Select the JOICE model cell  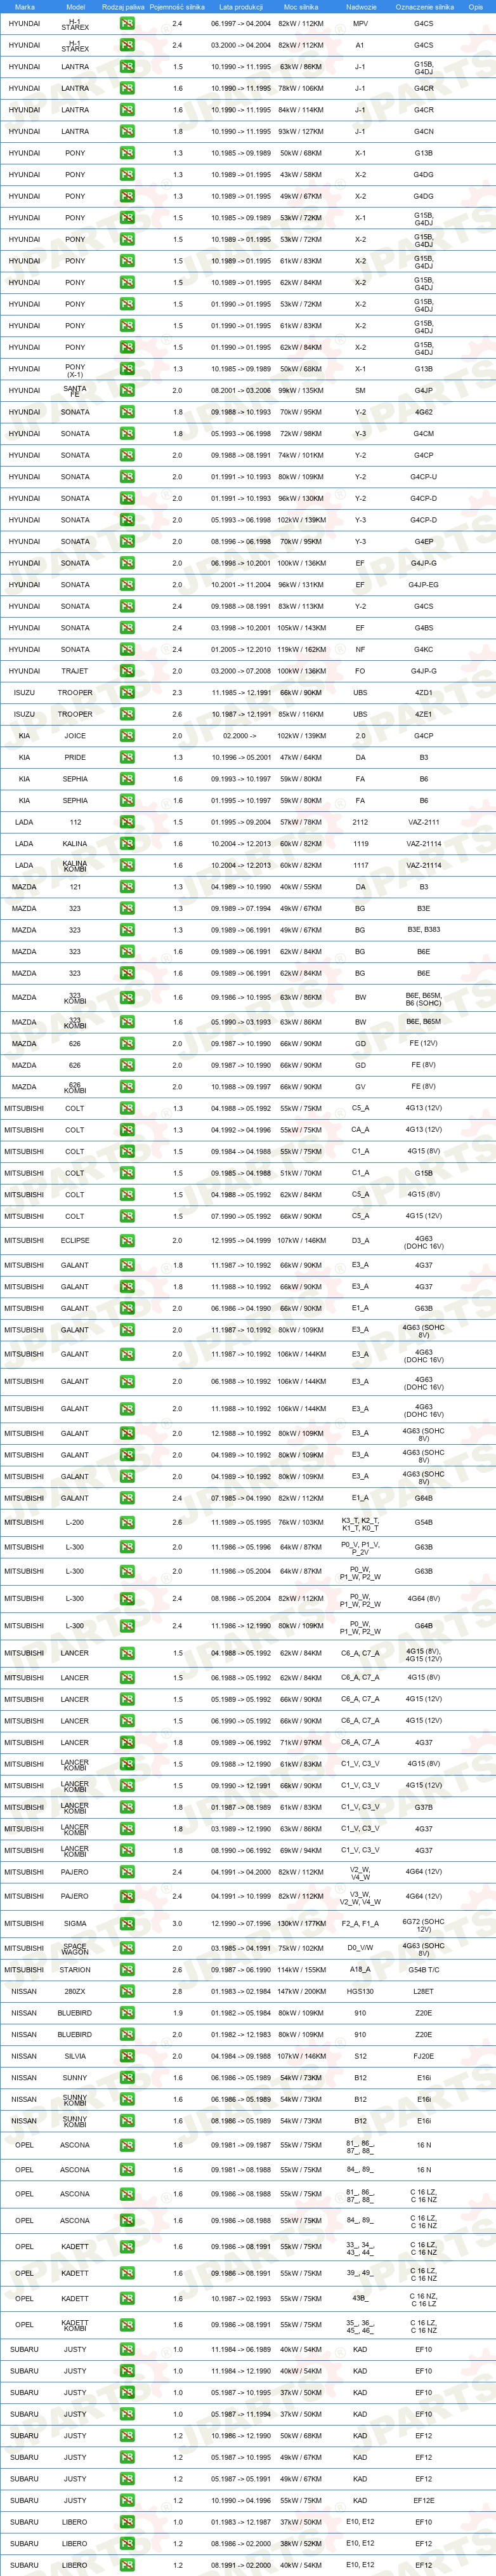pyautogui.click(x=75, y=736)
